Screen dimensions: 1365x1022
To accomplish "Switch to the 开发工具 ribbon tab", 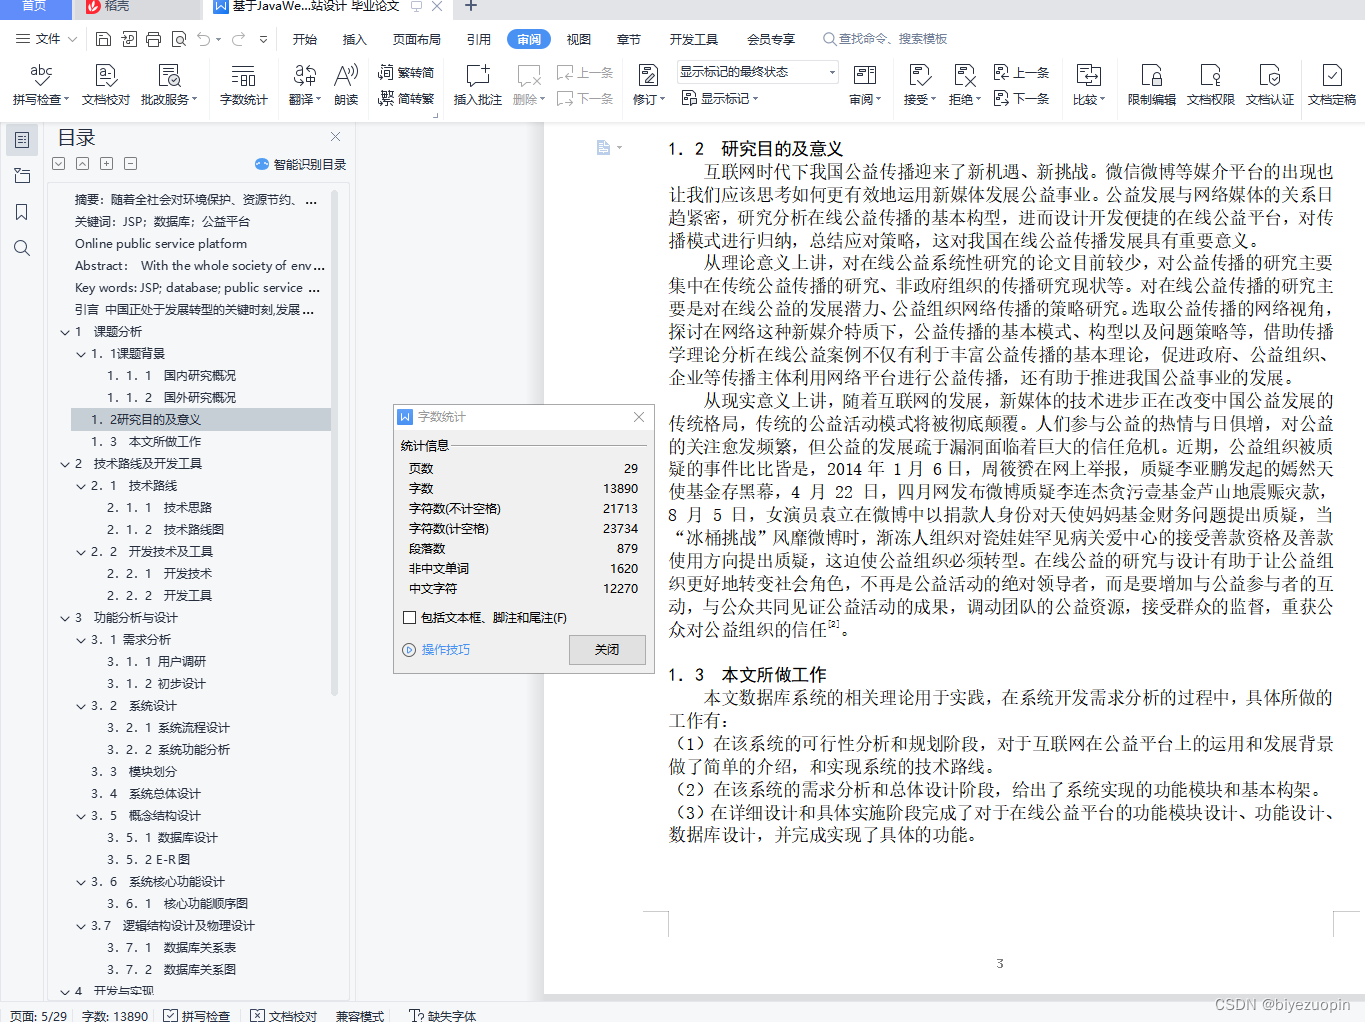I will coord(694,39).
